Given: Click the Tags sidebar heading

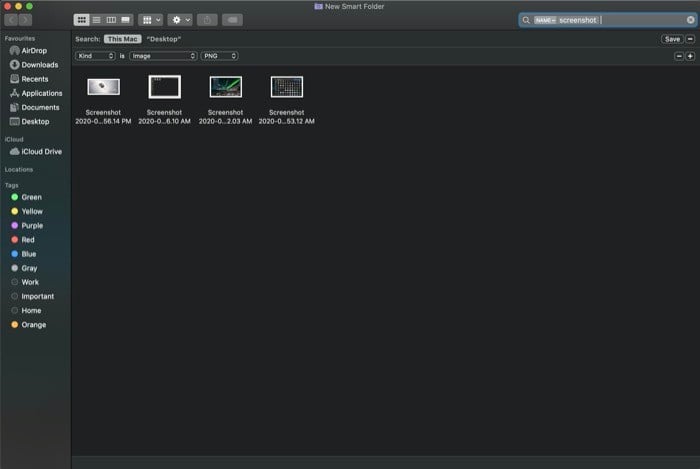Looking at the screenshot, I should tap(12, 185).
